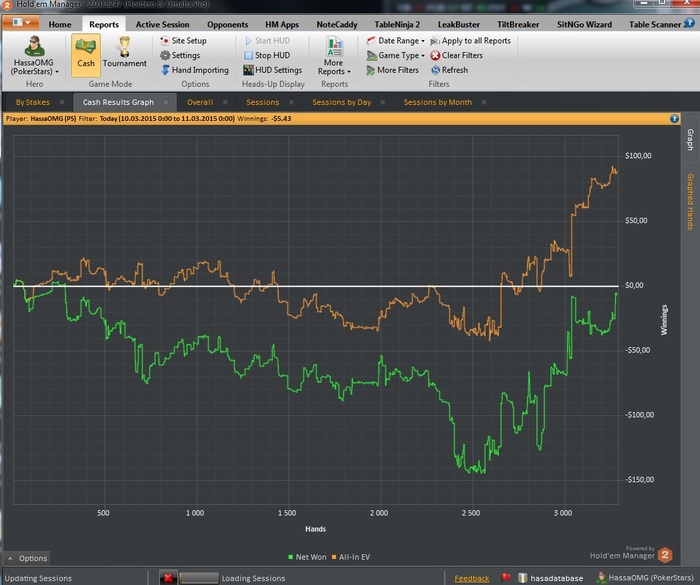Open the Game Type filter dropdown
The width and height of the screenshot is (700, 585).
[x=396, y=55]
